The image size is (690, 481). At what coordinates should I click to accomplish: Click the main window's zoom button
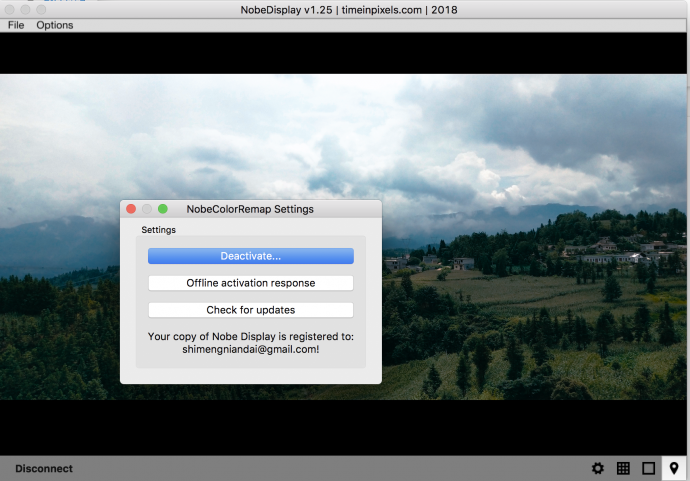coord(41,9)
